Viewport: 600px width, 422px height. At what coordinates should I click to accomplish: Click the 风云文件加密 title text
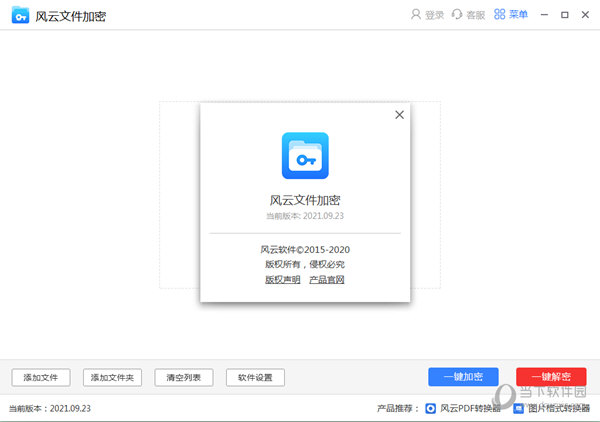point(71,16)
